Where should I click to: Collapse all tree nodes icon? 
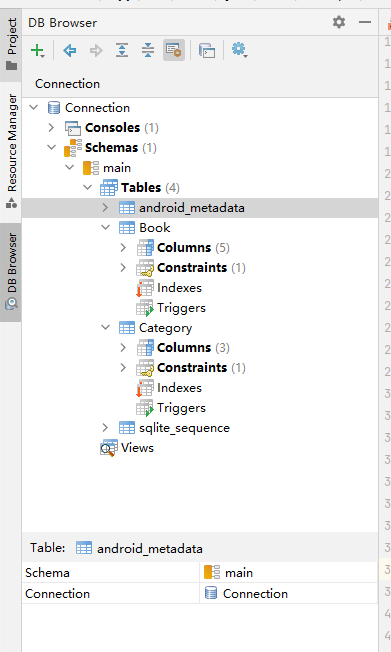coord(148,50)
